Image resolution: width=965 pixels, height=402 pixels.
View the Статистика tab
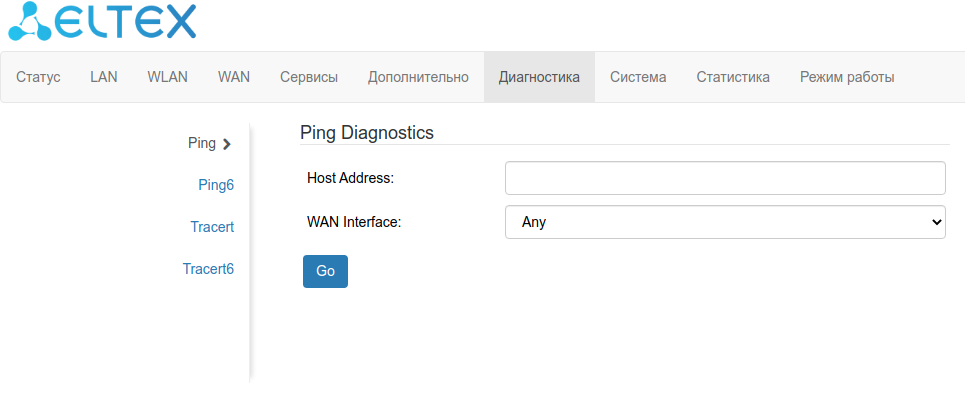point(733,77)
